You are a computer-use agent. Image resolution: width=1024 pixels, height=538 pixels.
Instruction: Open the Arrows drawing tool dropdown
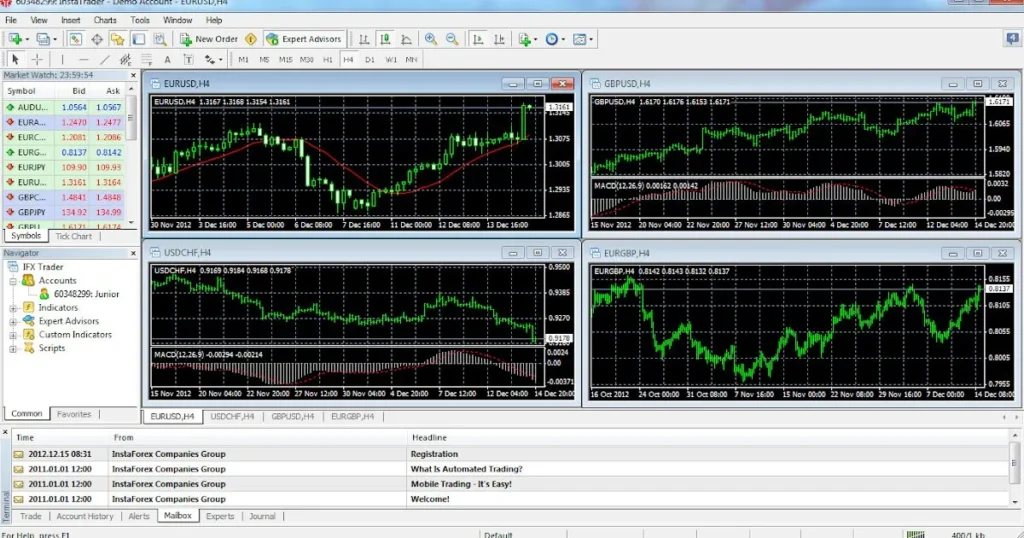220,59
